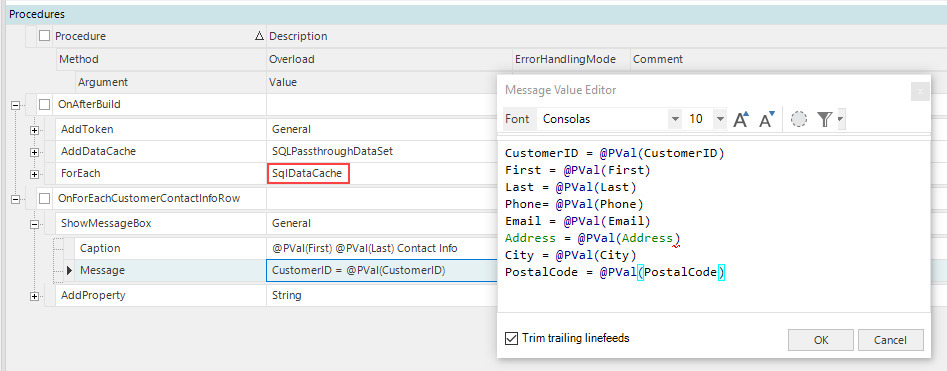Click the ErrorHandlingMode column header
The height and width of the screenshot is (371, 947).
(571, 59)
